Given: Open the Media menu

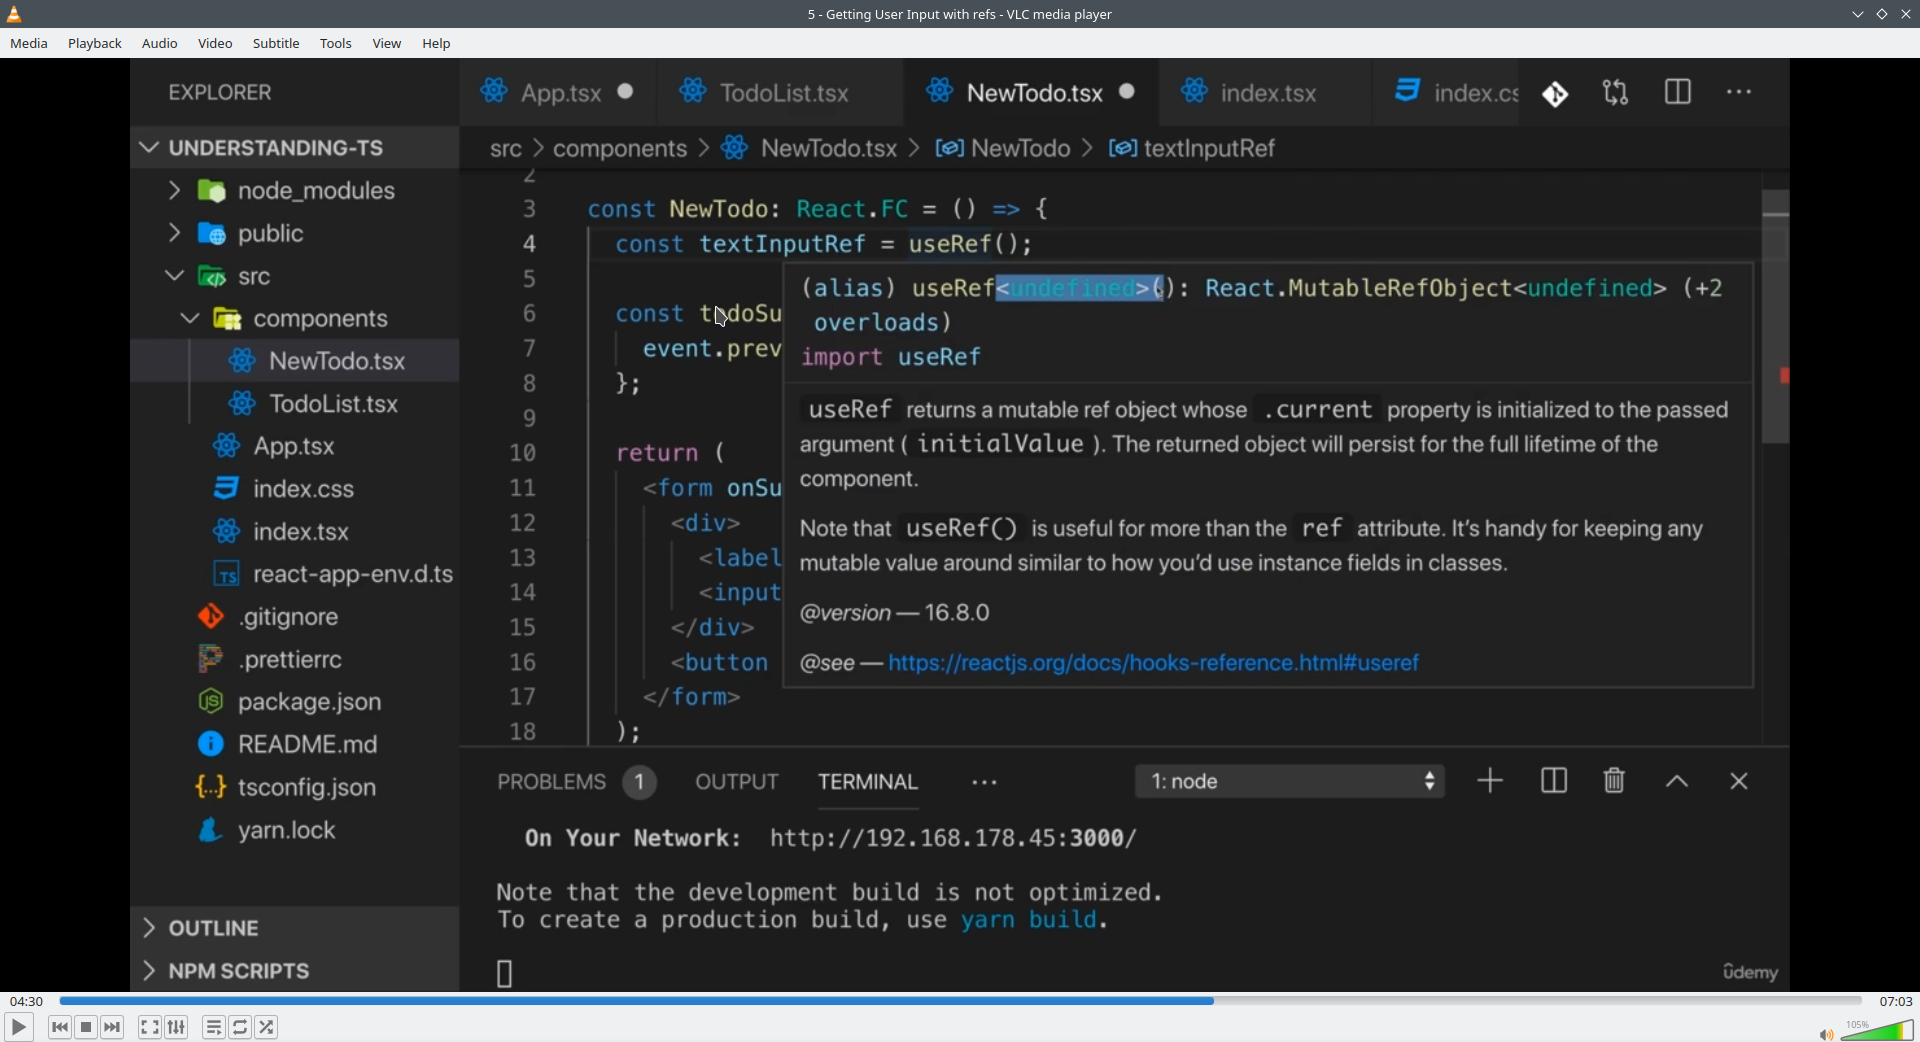Looking at the screenshot, I should [x=29, y=44].
